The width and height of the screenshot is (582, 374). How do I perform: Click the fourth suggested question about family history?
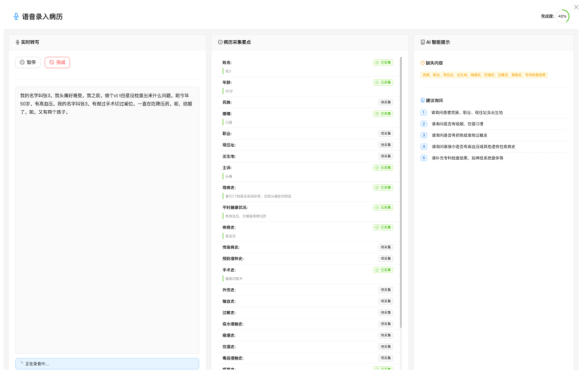[x=473, y=147]
